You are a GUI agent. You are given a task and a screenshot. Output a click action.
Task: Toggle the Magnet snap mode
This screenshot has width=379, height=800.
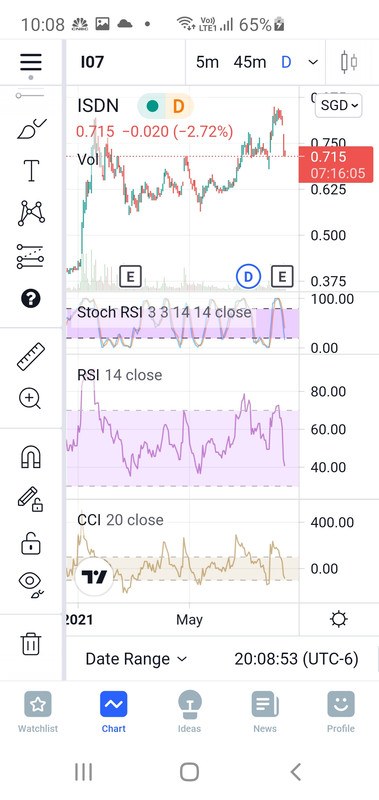tap(31, 457)
